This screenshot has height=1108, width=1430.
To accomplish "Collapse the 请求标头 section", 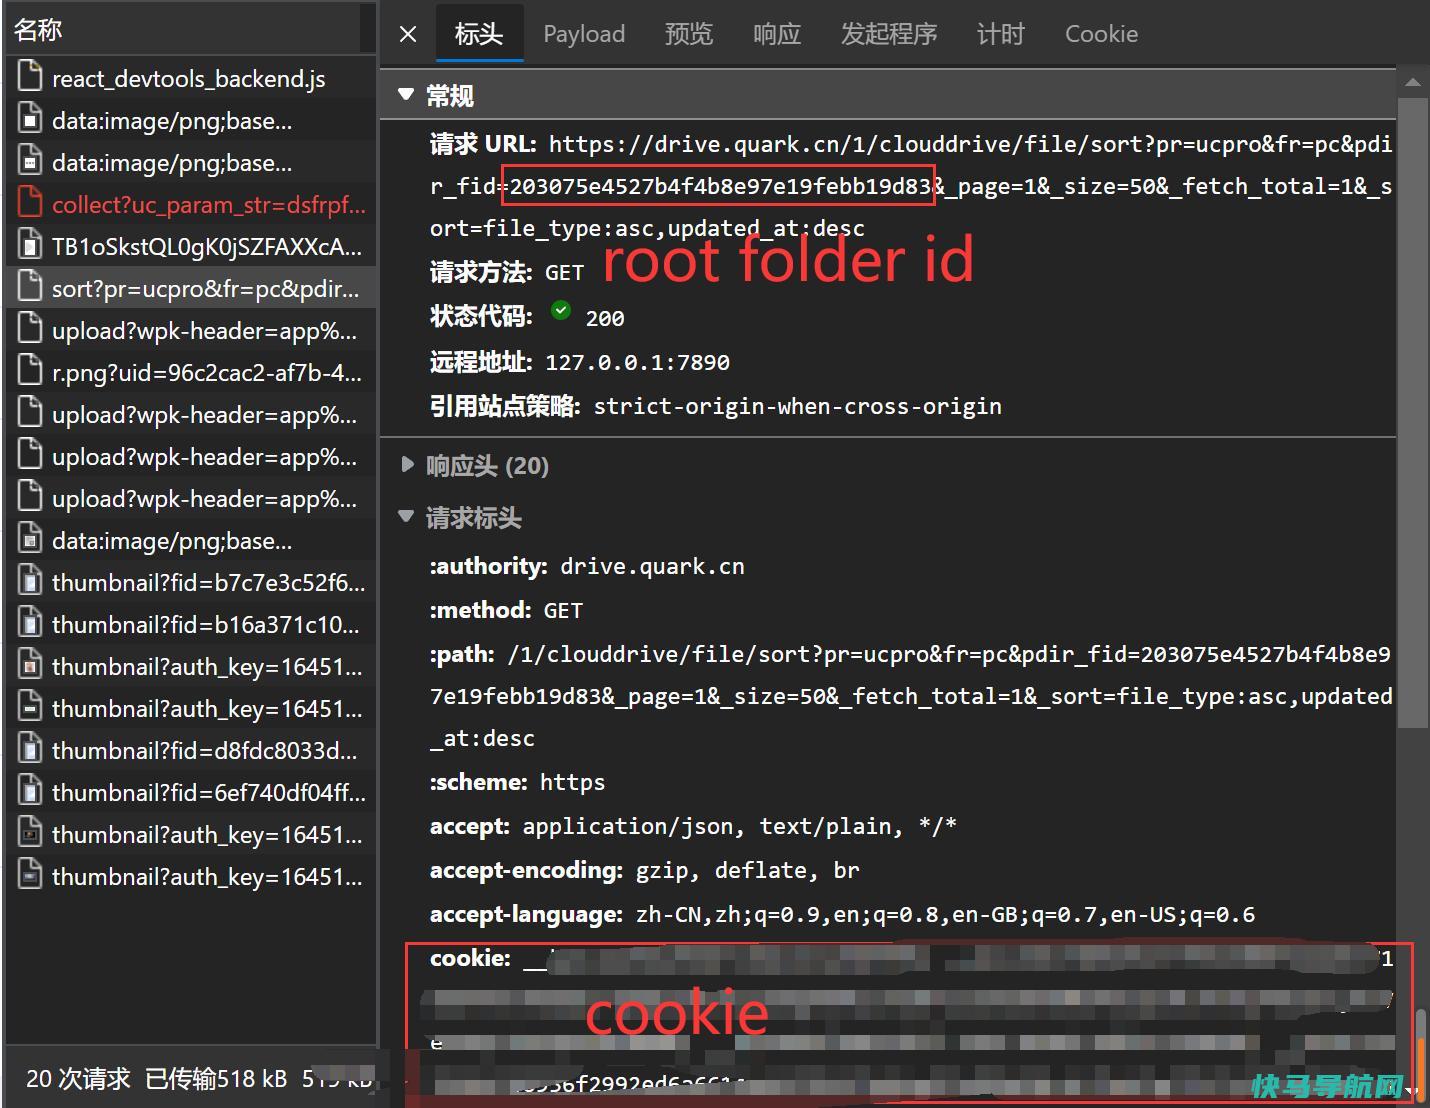I will 405,517.
